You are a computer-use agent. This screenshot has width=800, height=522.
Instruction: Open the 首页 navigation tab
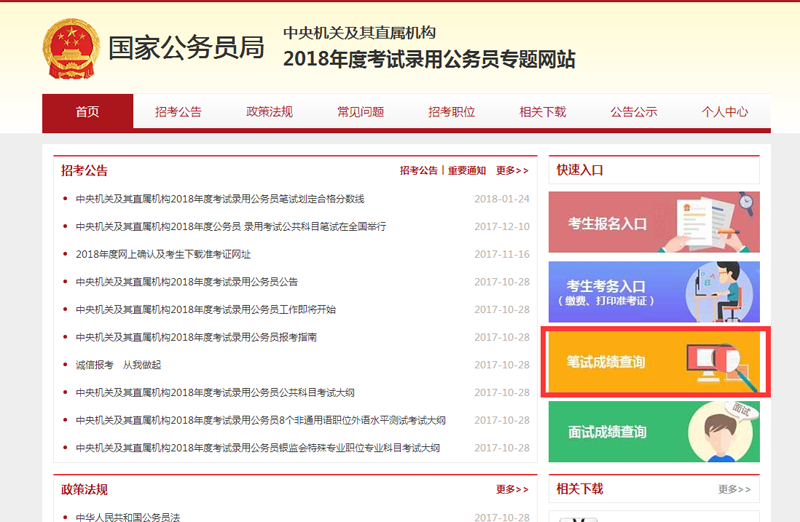(x=88, y=111)
